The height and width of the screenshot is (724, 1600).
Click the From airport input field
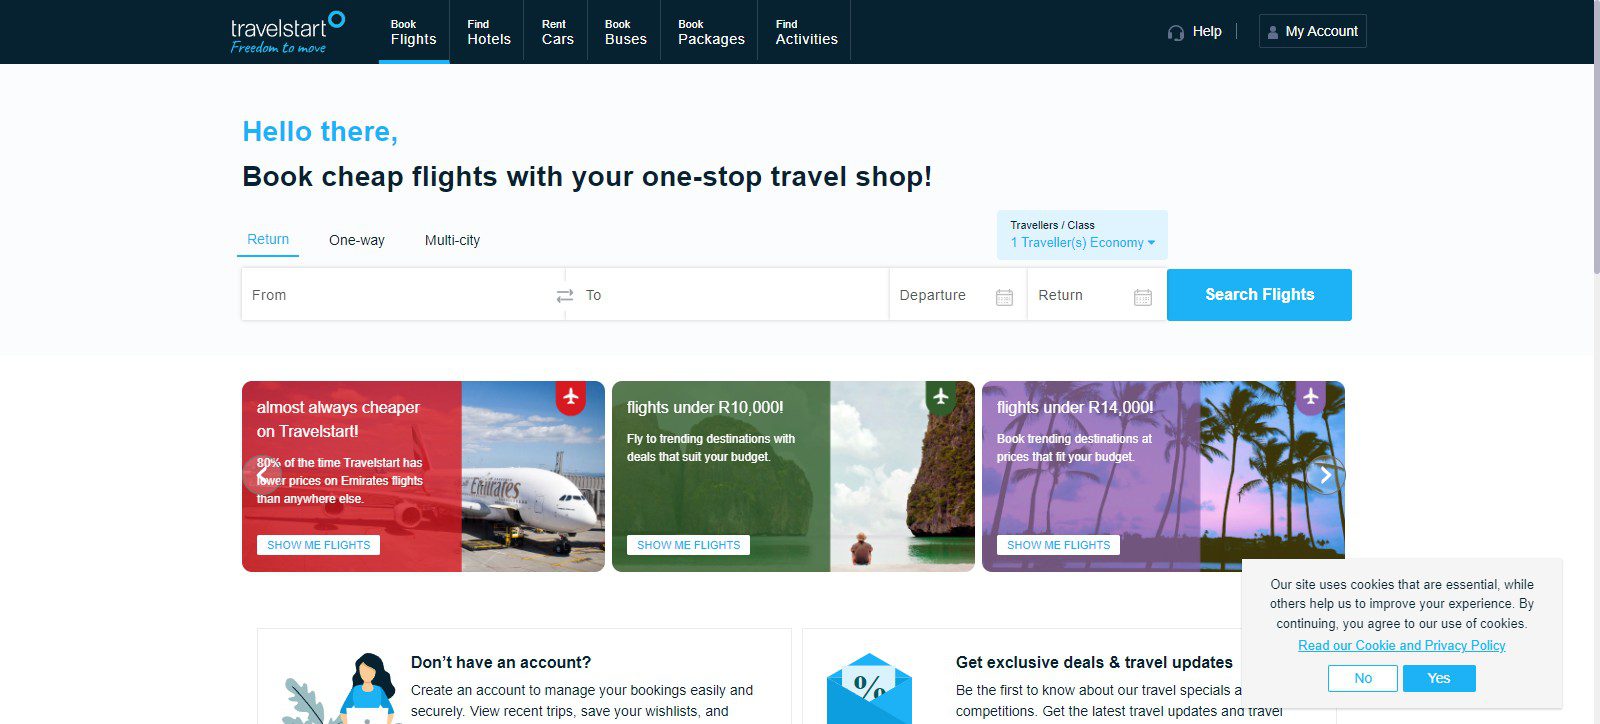(x=398, y=295)
